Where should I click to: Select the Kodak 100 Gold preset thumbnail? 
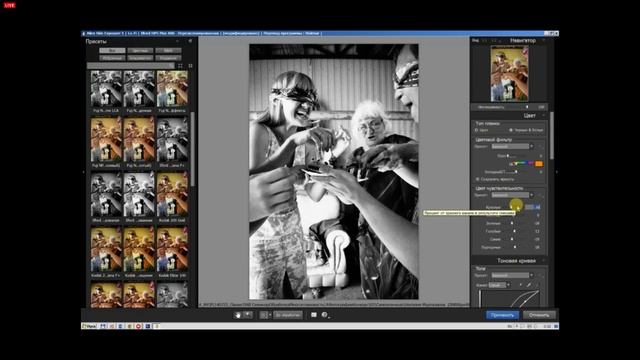point(172,194)
